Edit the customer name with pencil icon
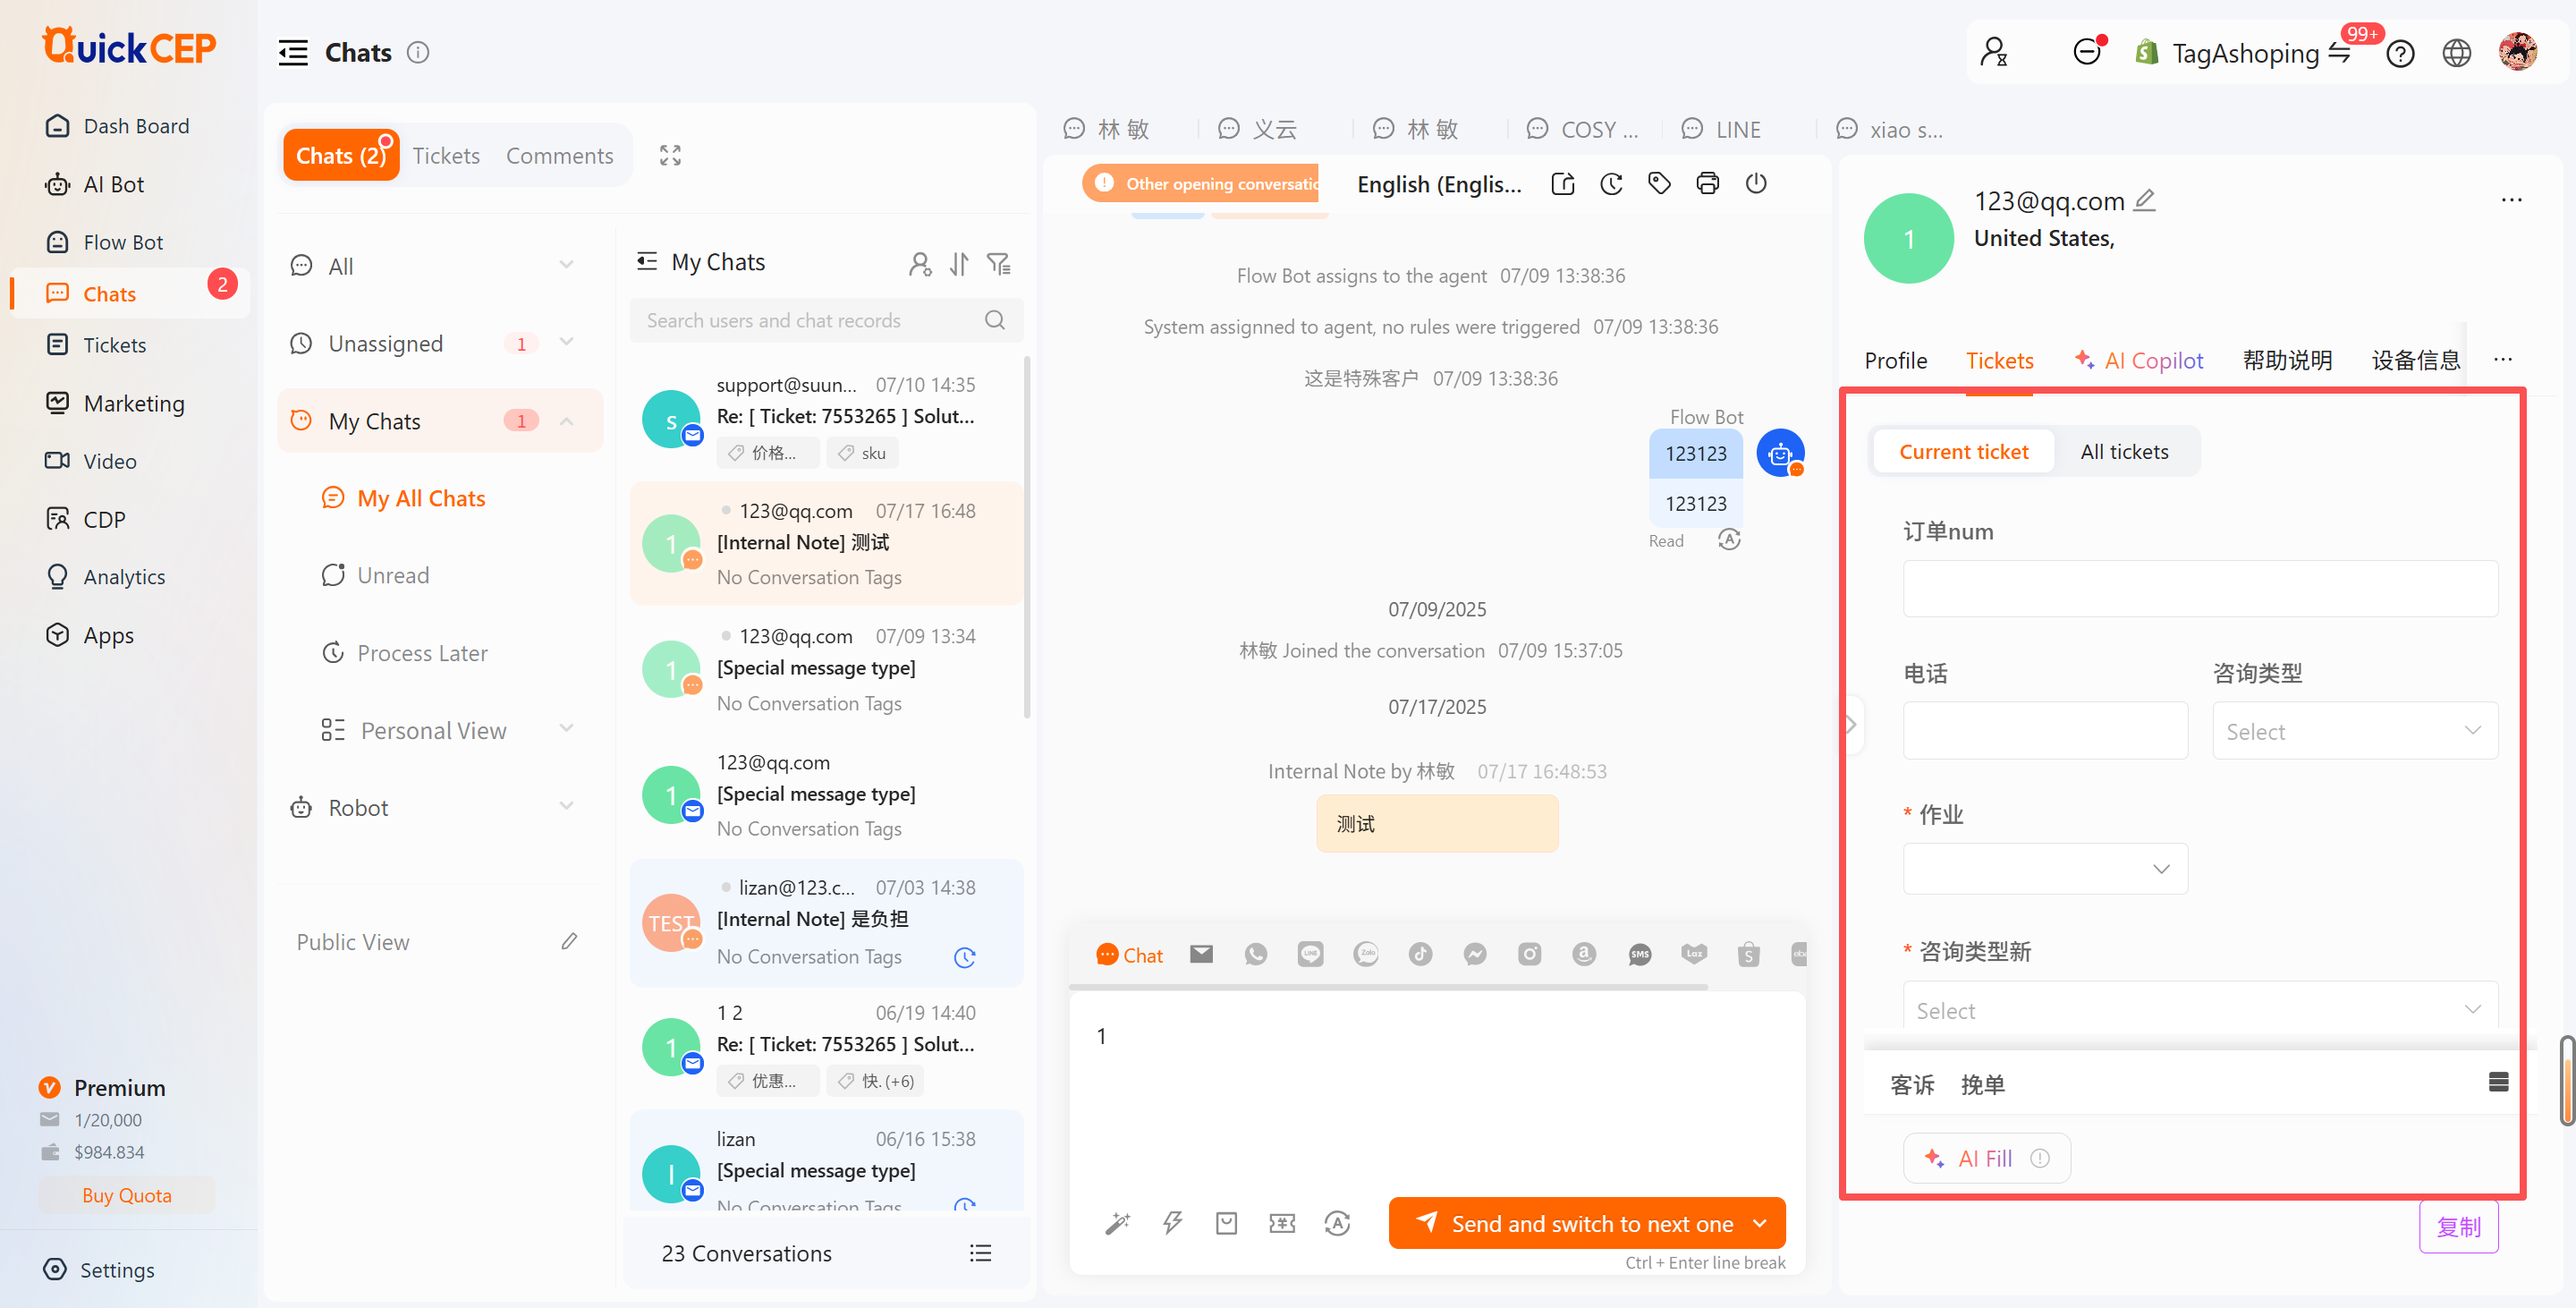The image size is (2576, 1308). [x=2145, y=201]
